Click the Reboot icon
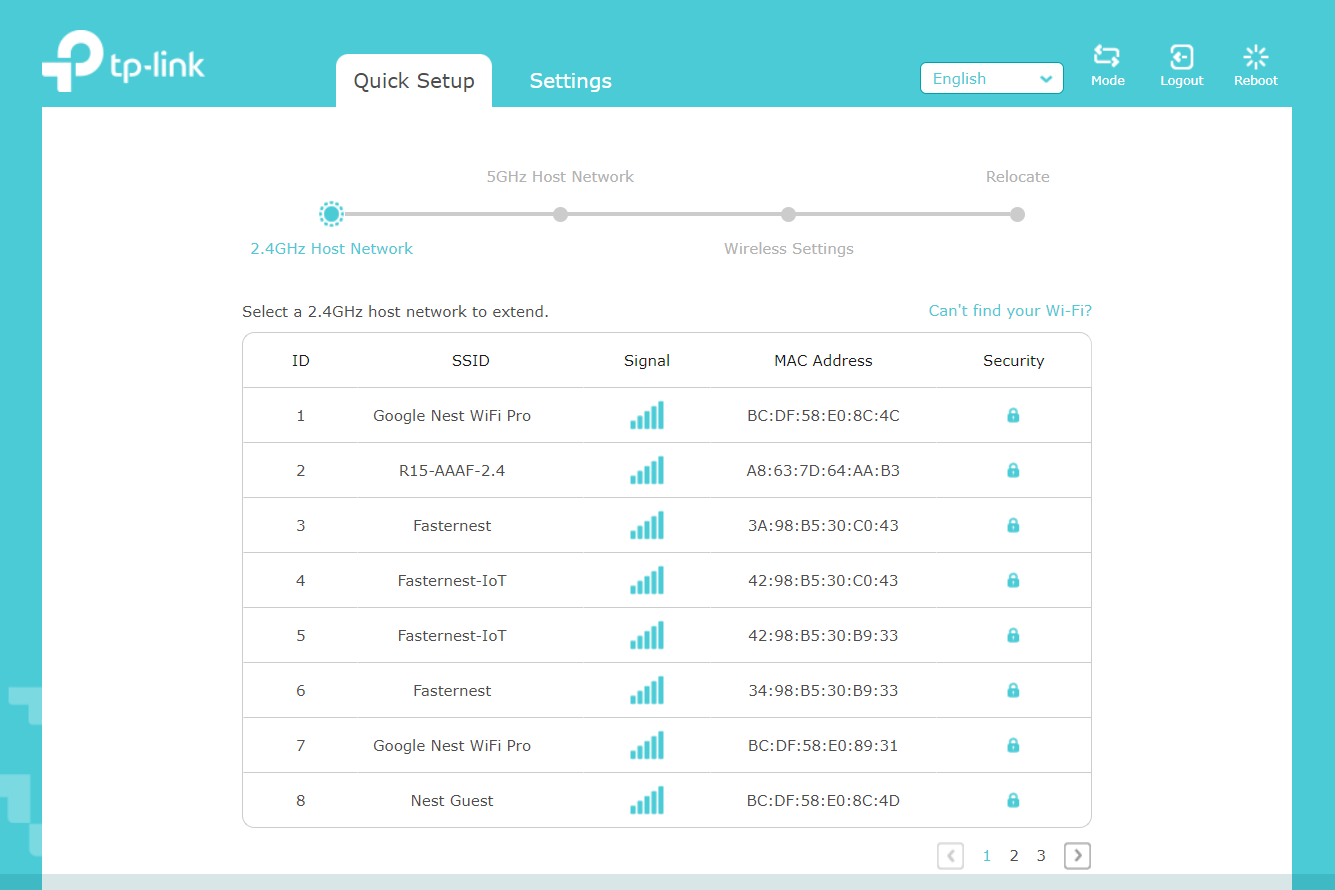Image resolution: width=1335 pixels, height=890 pixels. point(1256,56)
